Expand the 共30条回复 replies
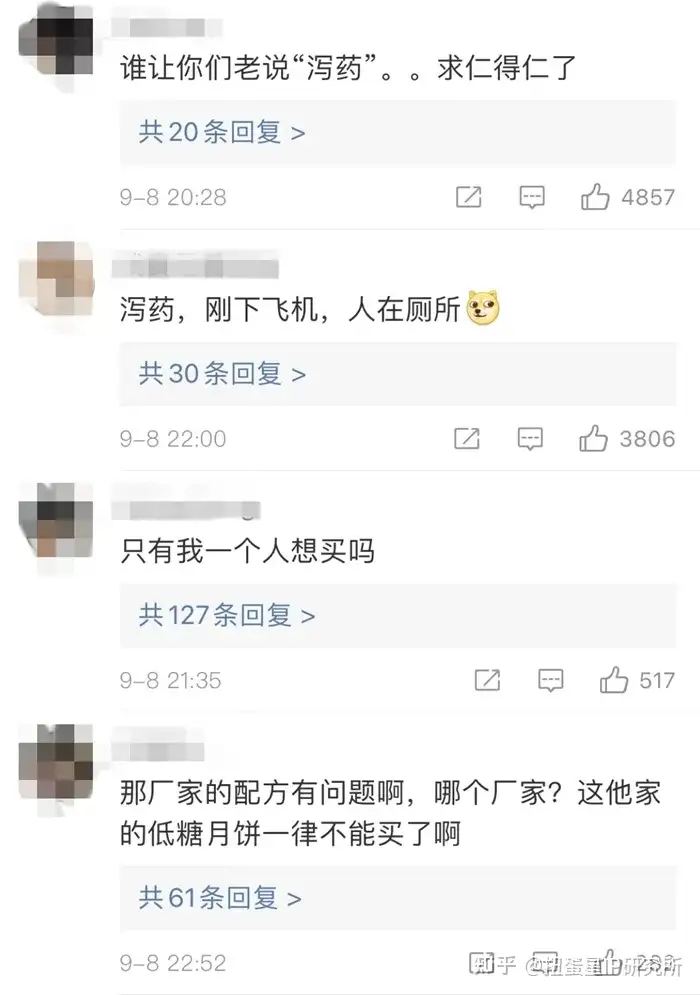The image size is (700, 995). (x=398, y=374)
